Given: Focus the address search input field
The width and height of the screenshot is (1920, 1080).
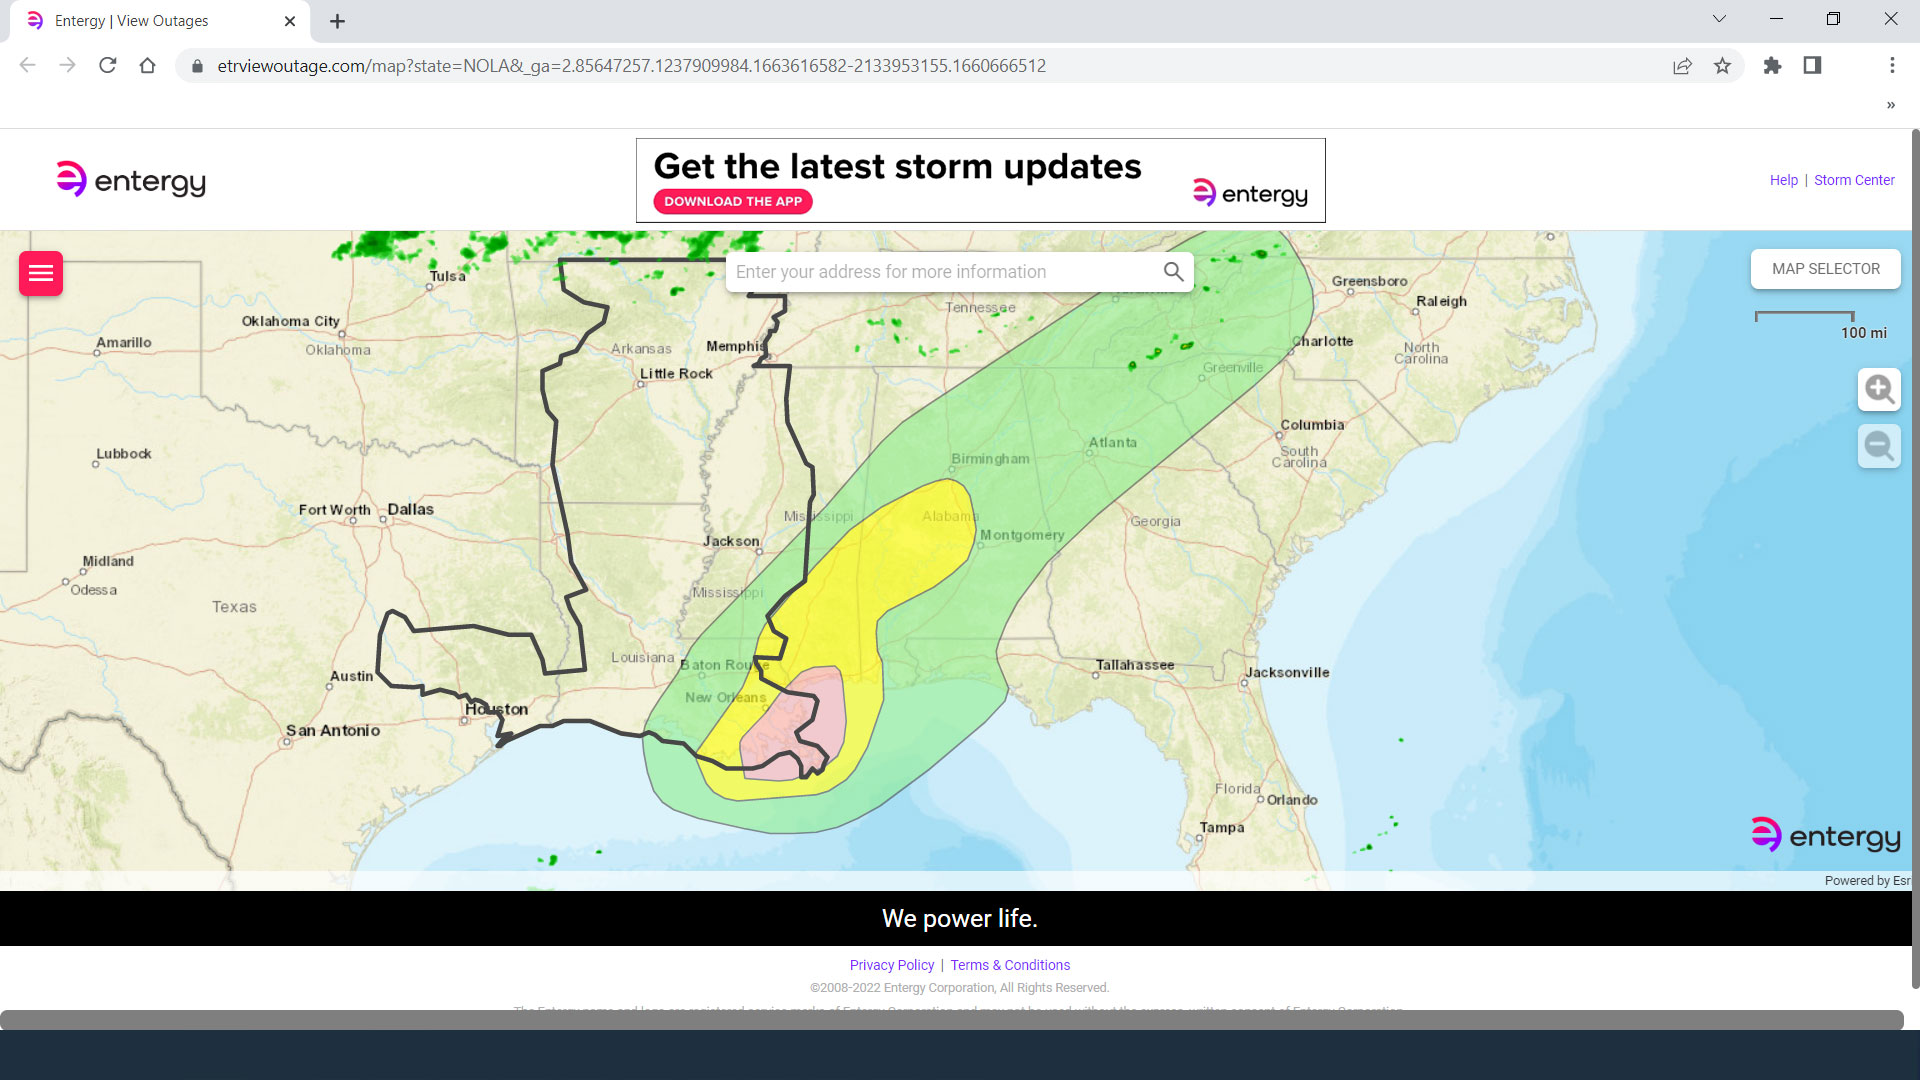Looking at the screenshot, I should pos(945,272).
